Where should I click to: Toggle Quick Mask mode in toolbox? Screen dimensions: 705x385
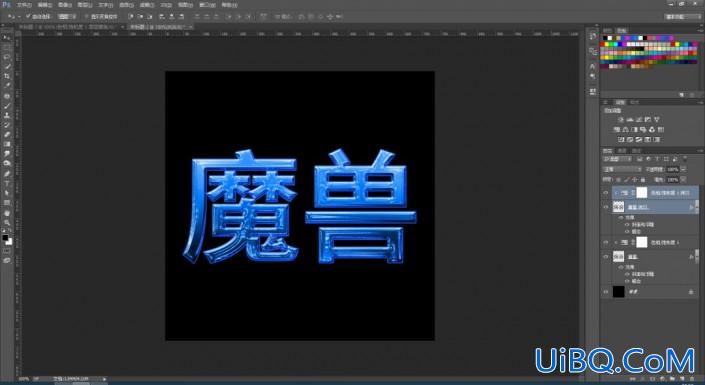pos(7,251)
